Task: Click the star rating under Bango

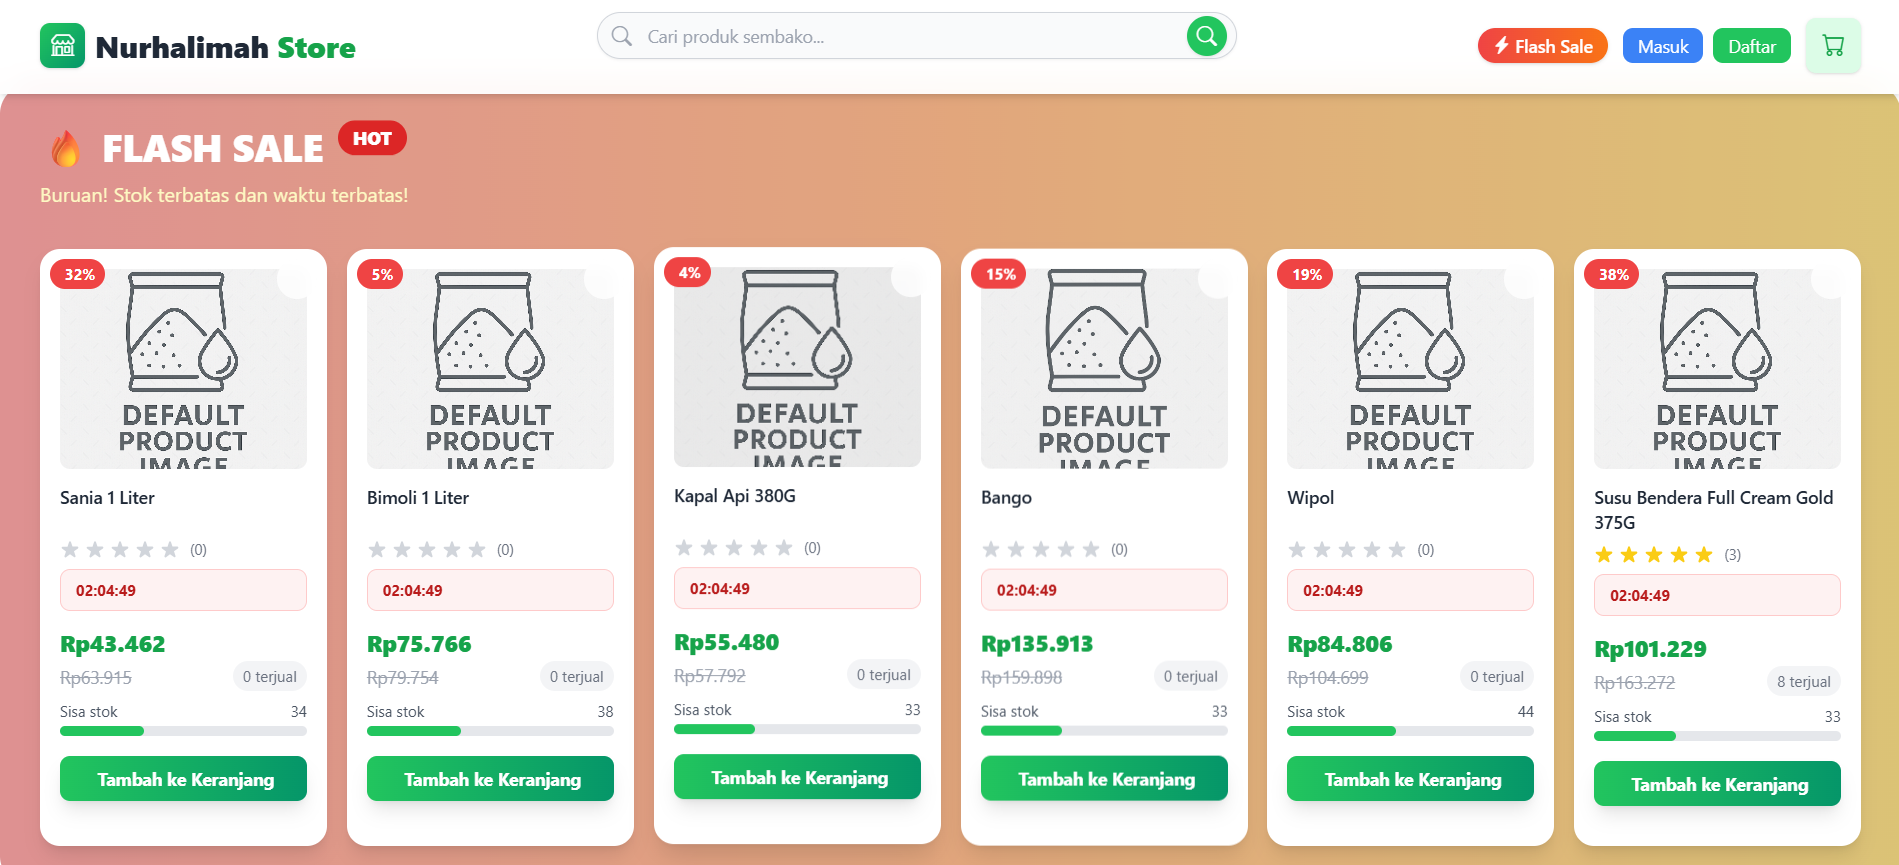Action: point(1040,550)
